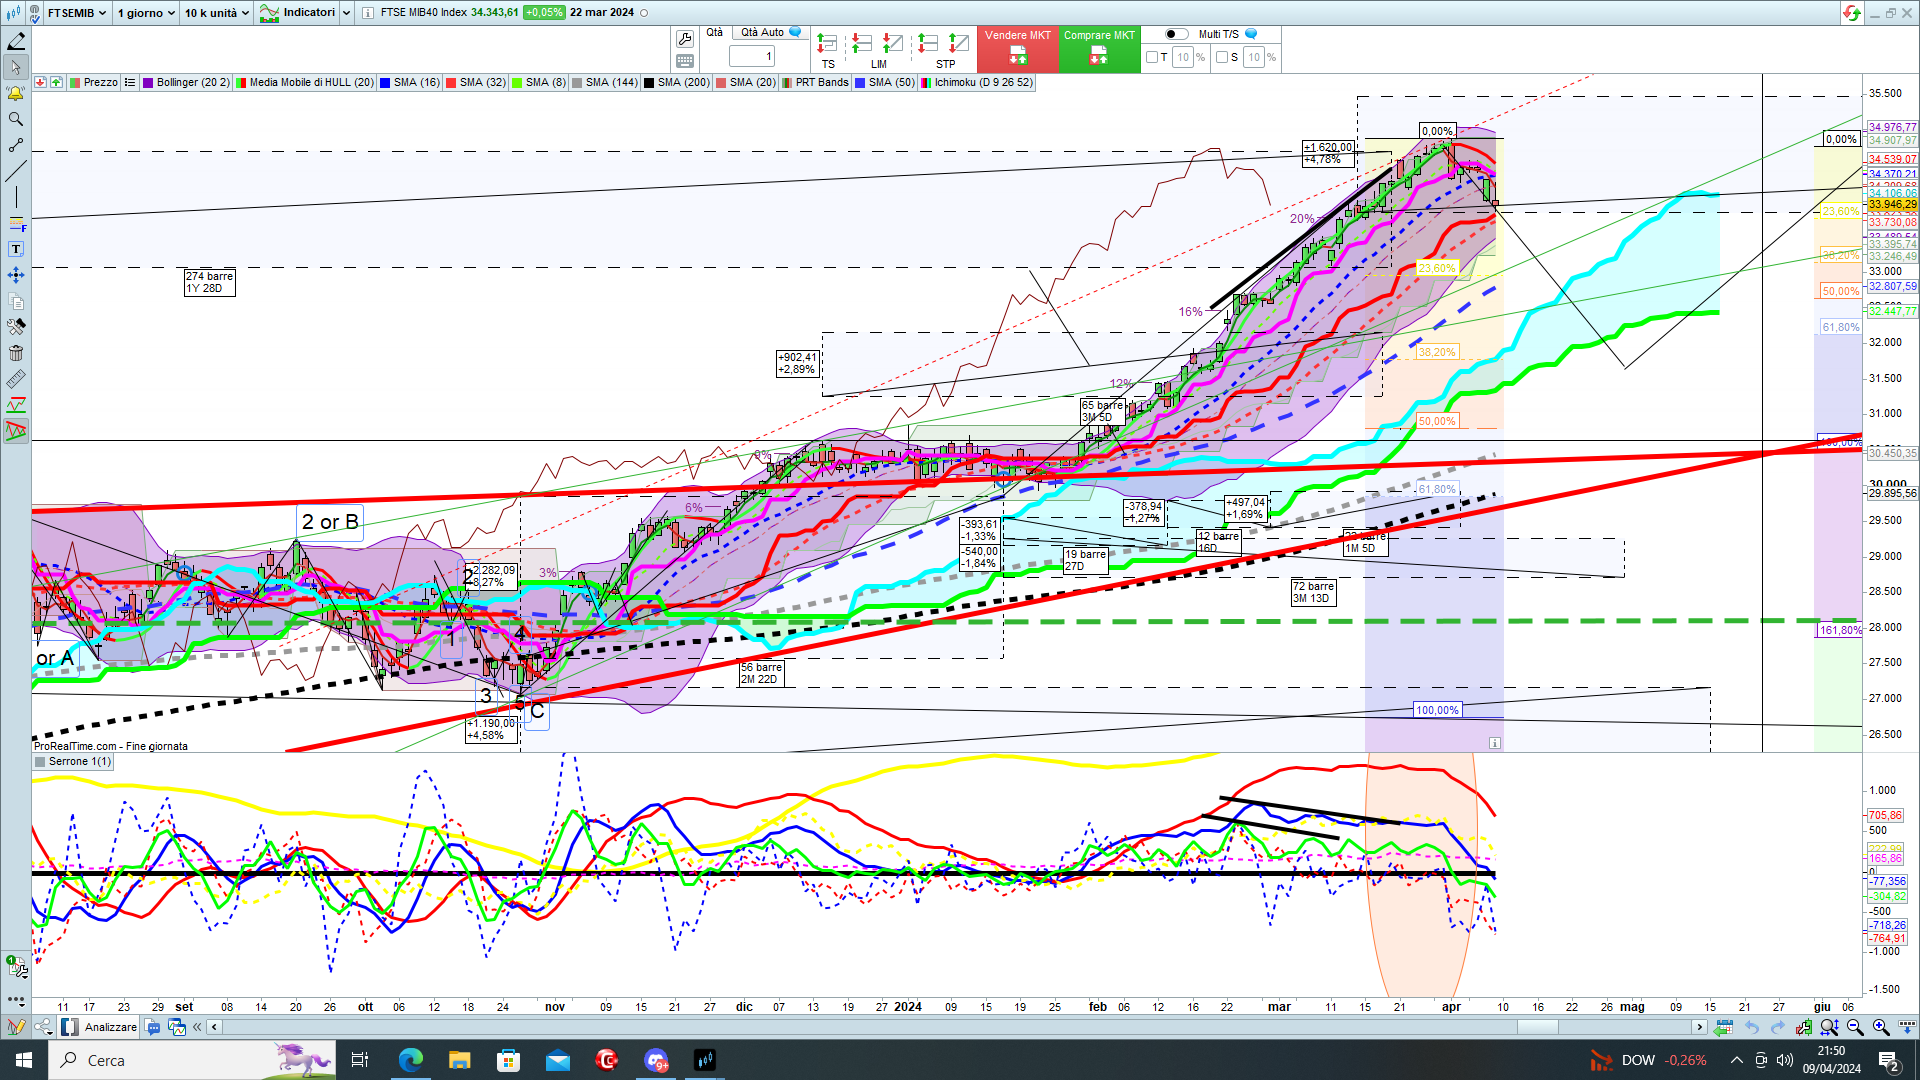Click the first LIM limit order icon
The height and width of the screenshot is (1080, 1920).
click(861, 44)
